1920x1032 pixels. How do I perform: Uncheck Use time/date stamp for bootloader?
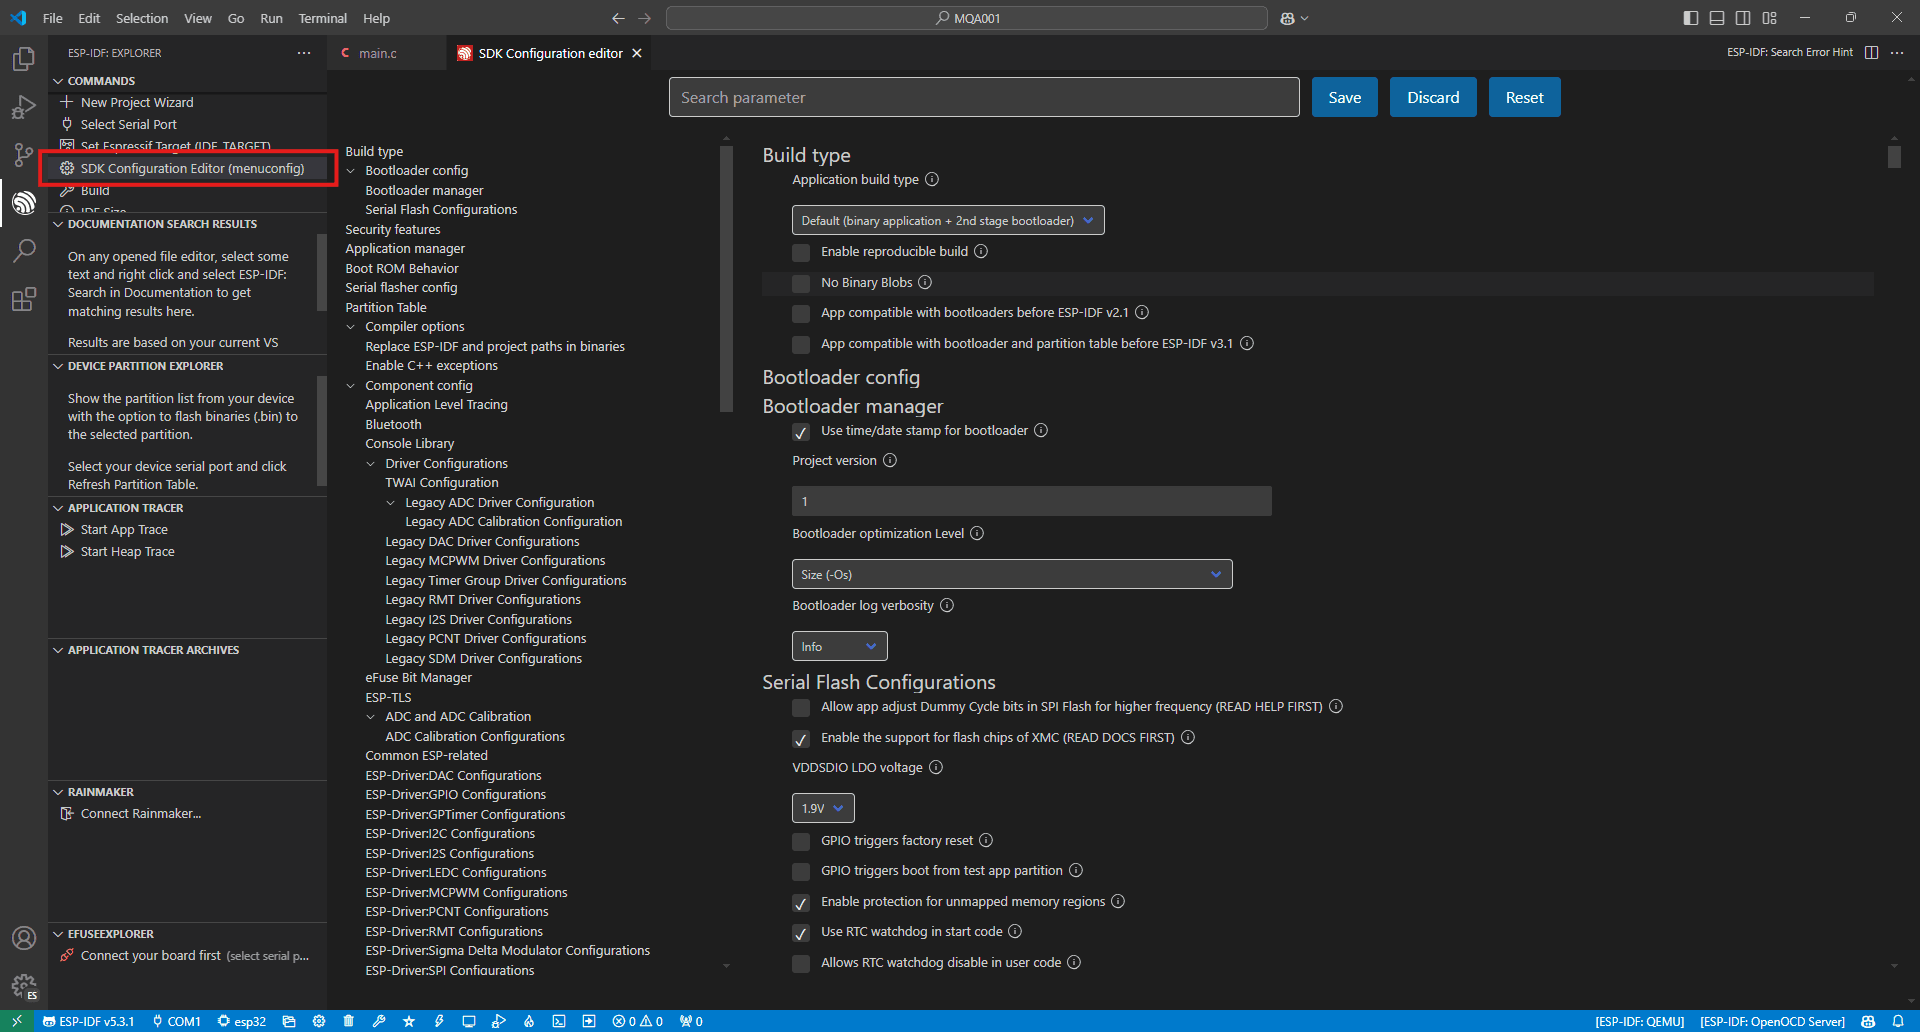pyautogui.click(x=801, y=432)
